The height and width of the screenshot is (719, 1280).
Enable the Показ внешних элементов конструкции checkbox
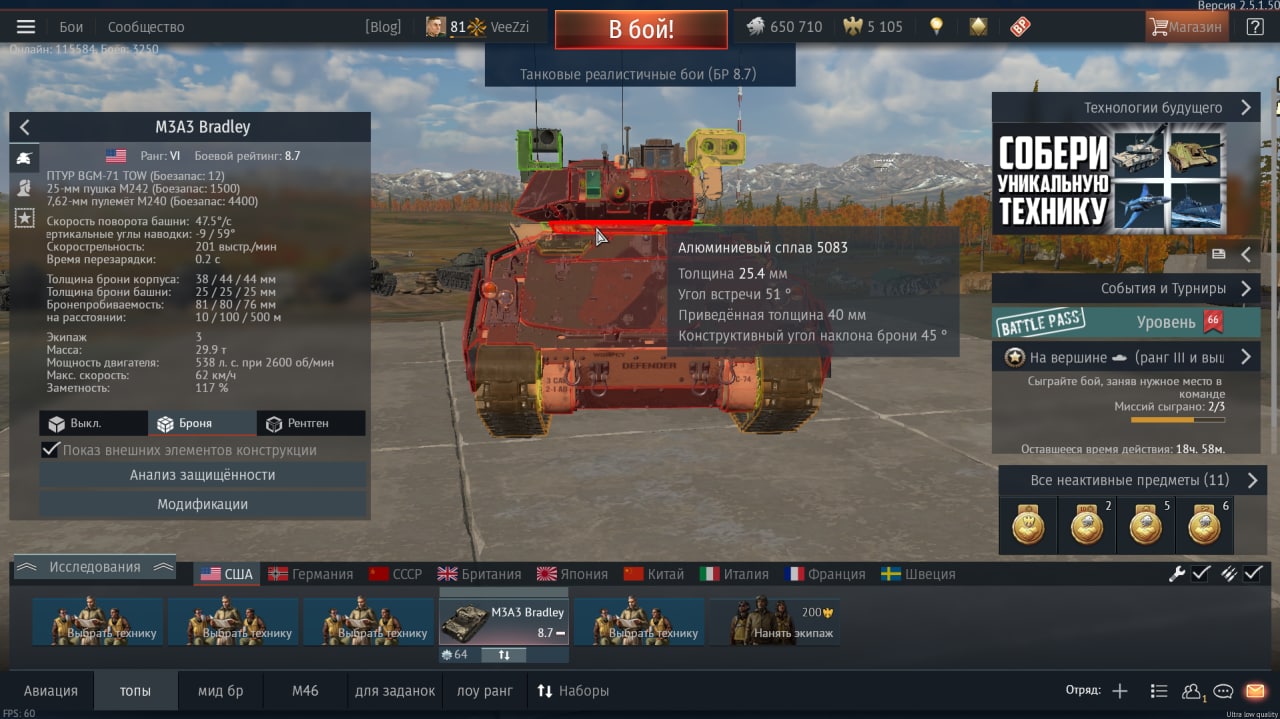pyautogui.click(x=50, y=450)
